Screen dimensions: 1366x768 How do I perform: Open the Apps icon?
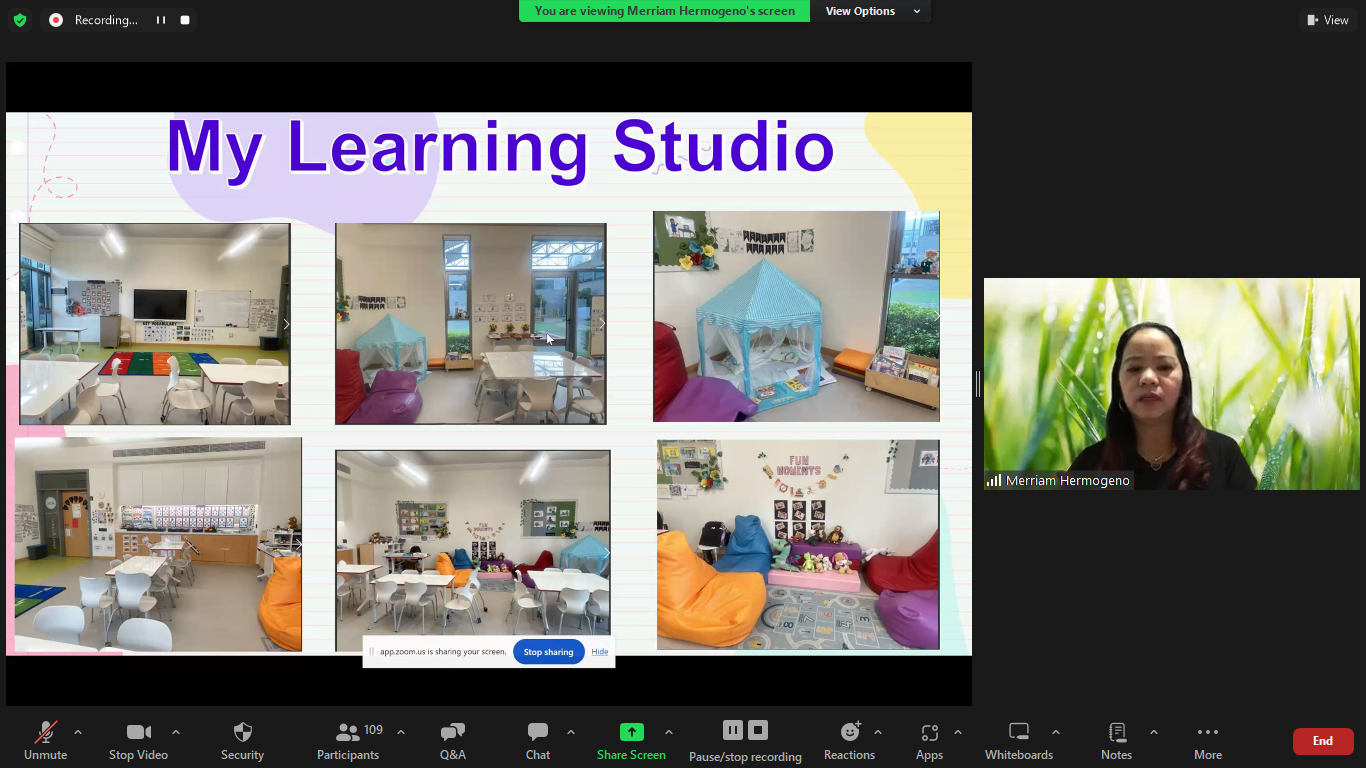pyautogui.click(x=929, y=740)
